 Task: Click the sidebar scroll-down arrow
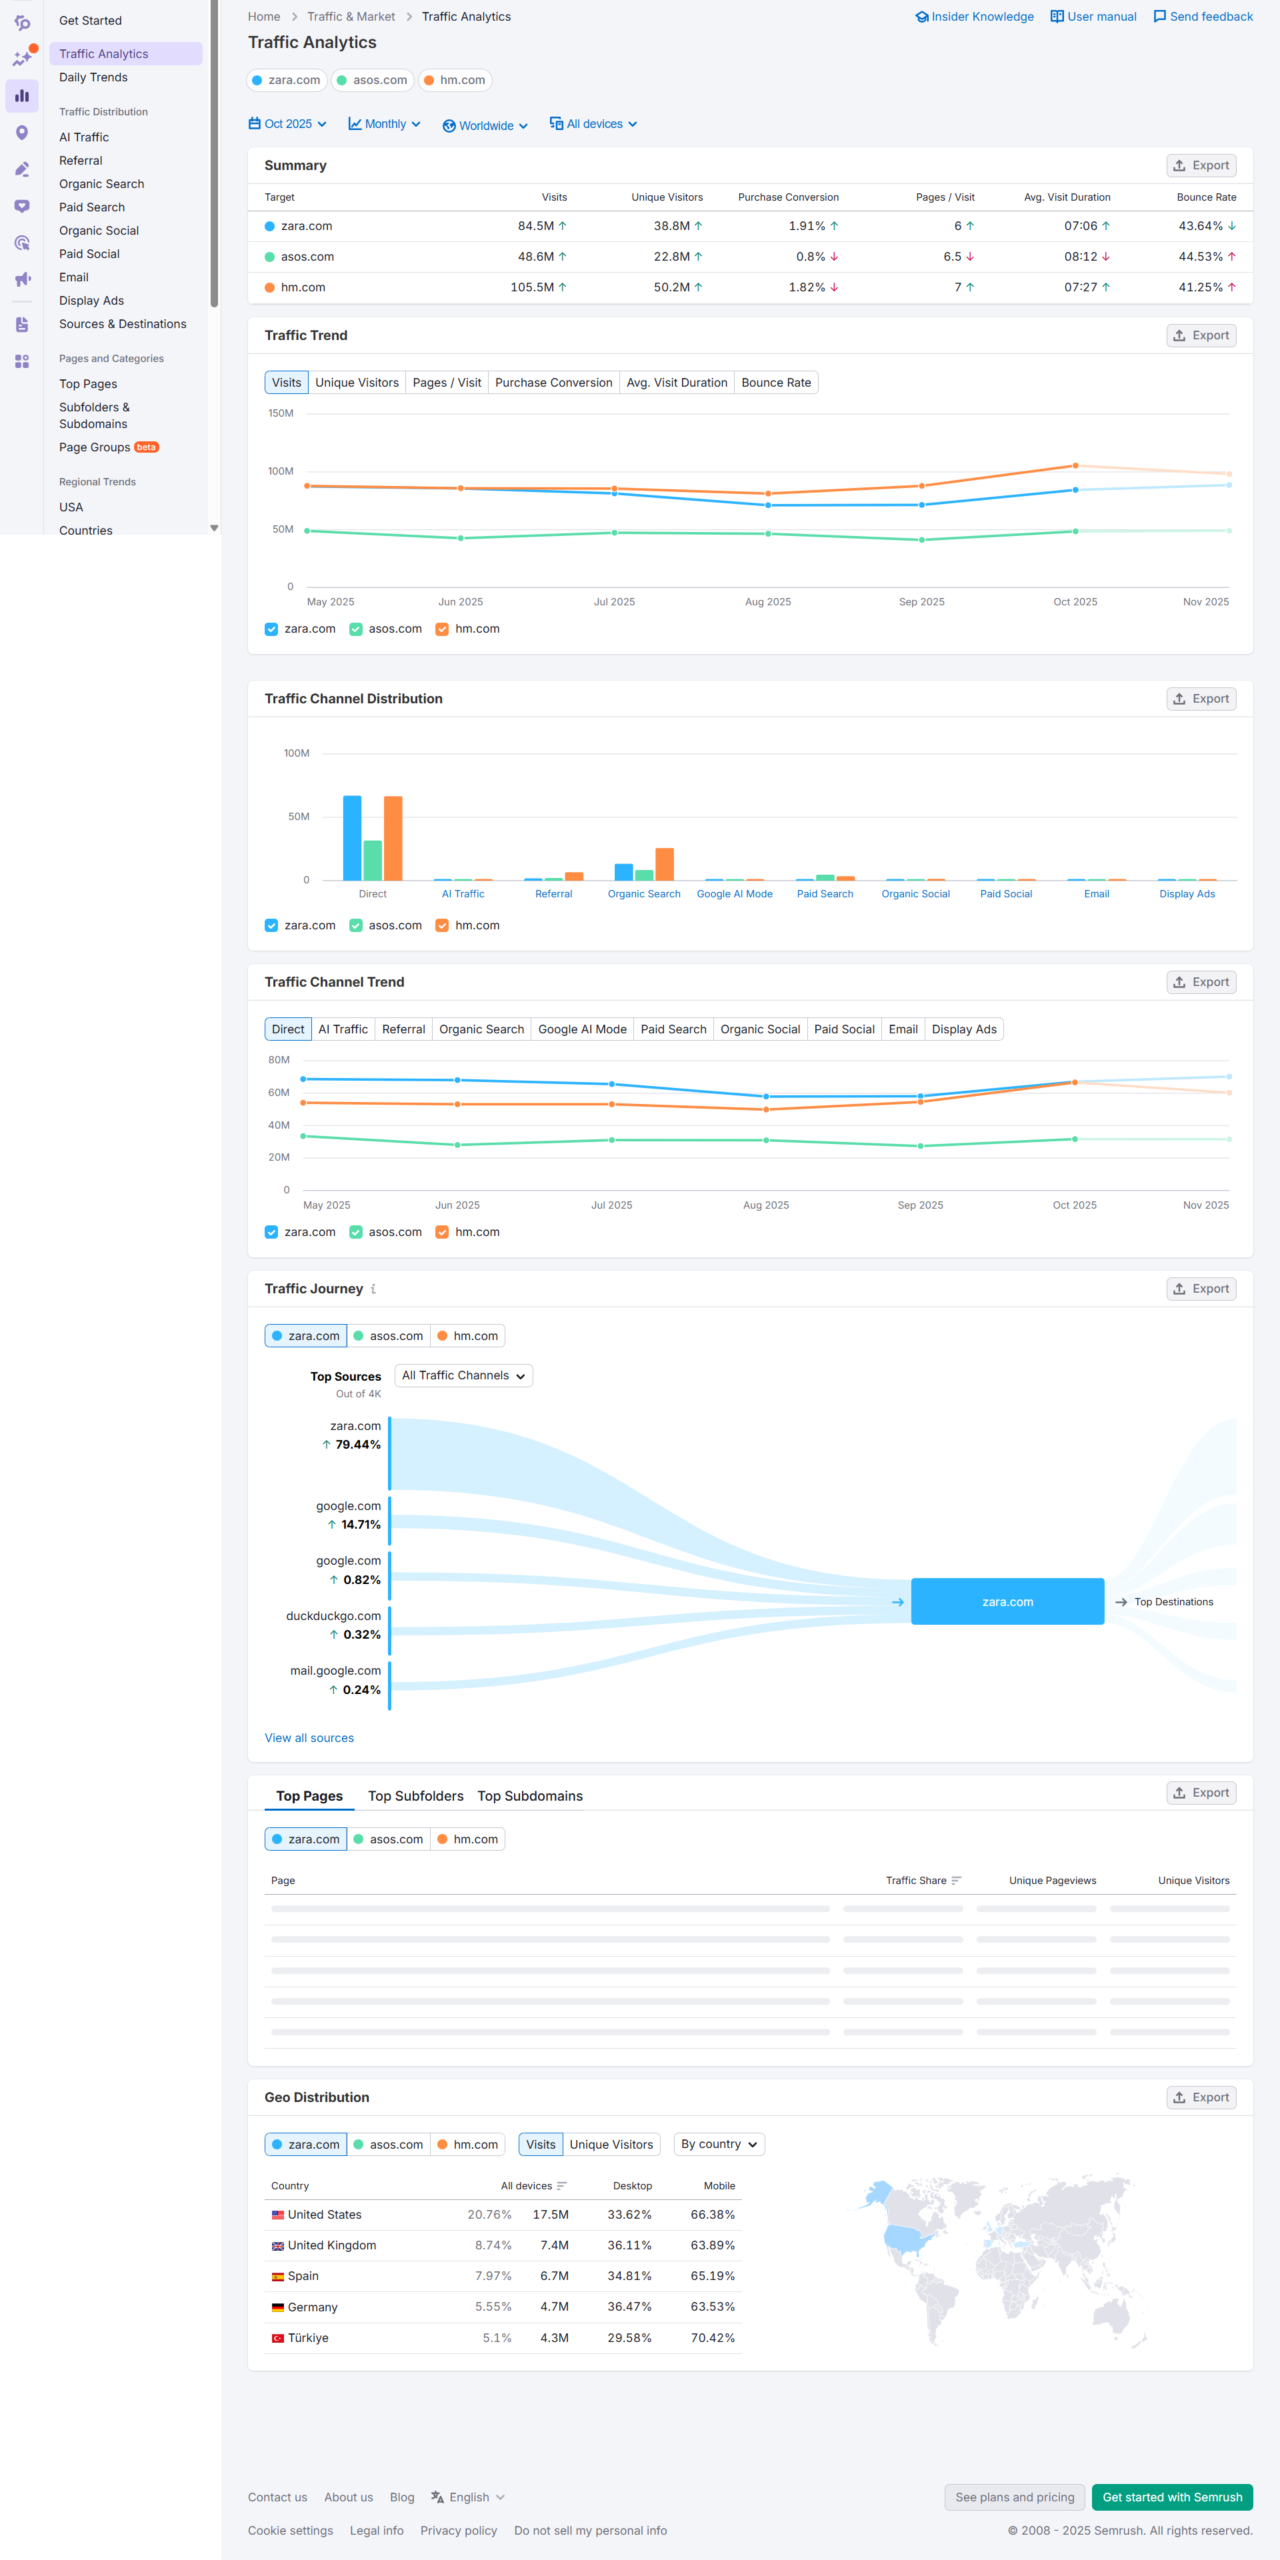click(214, 528)
